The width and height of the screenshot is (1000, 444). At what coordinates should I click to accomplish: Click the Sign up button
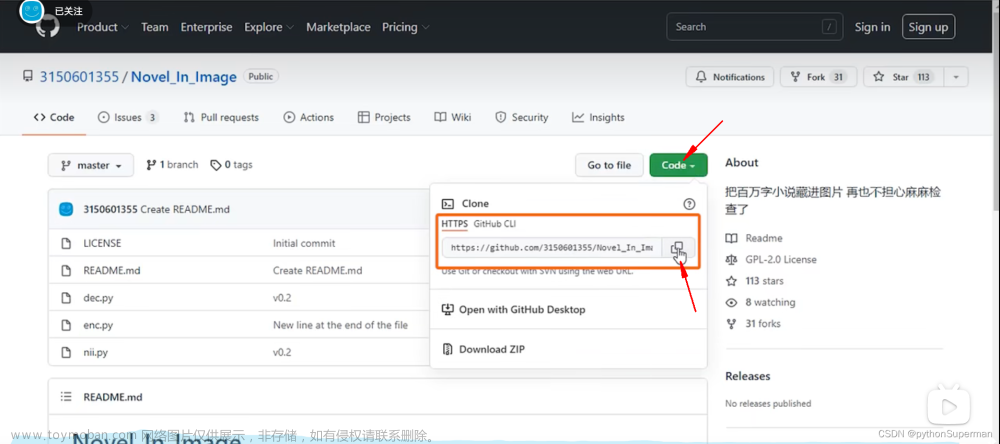click(x=928, y=27)
